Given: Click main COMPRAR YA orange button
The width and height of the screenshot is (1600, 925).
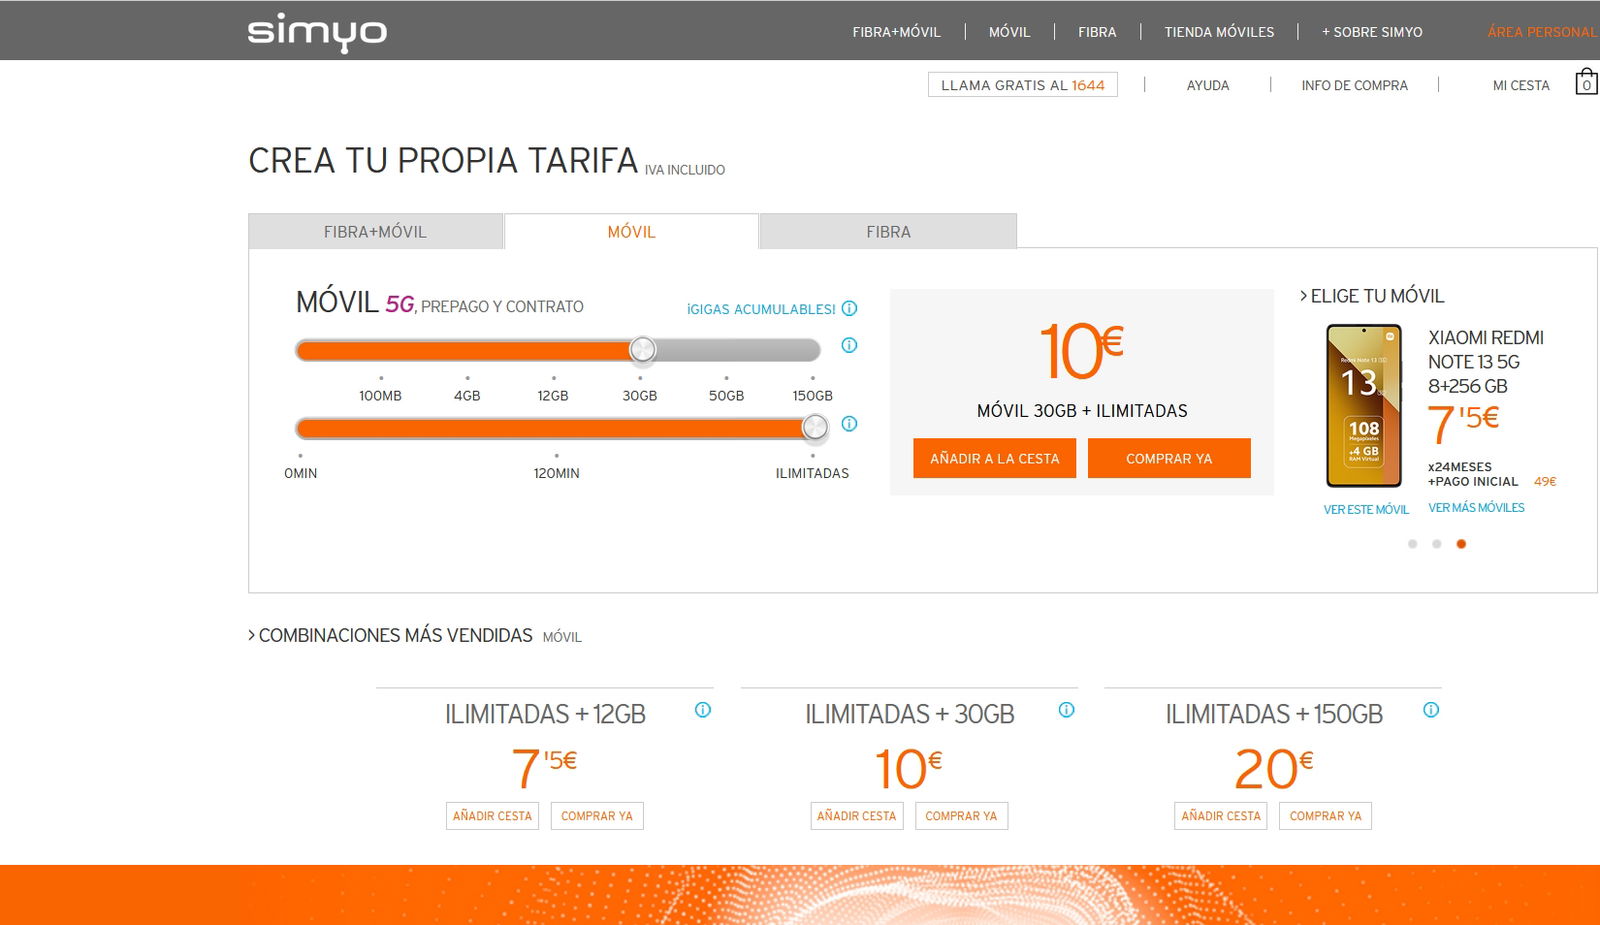Looking at the screenshot, I should pos(1169,458).
